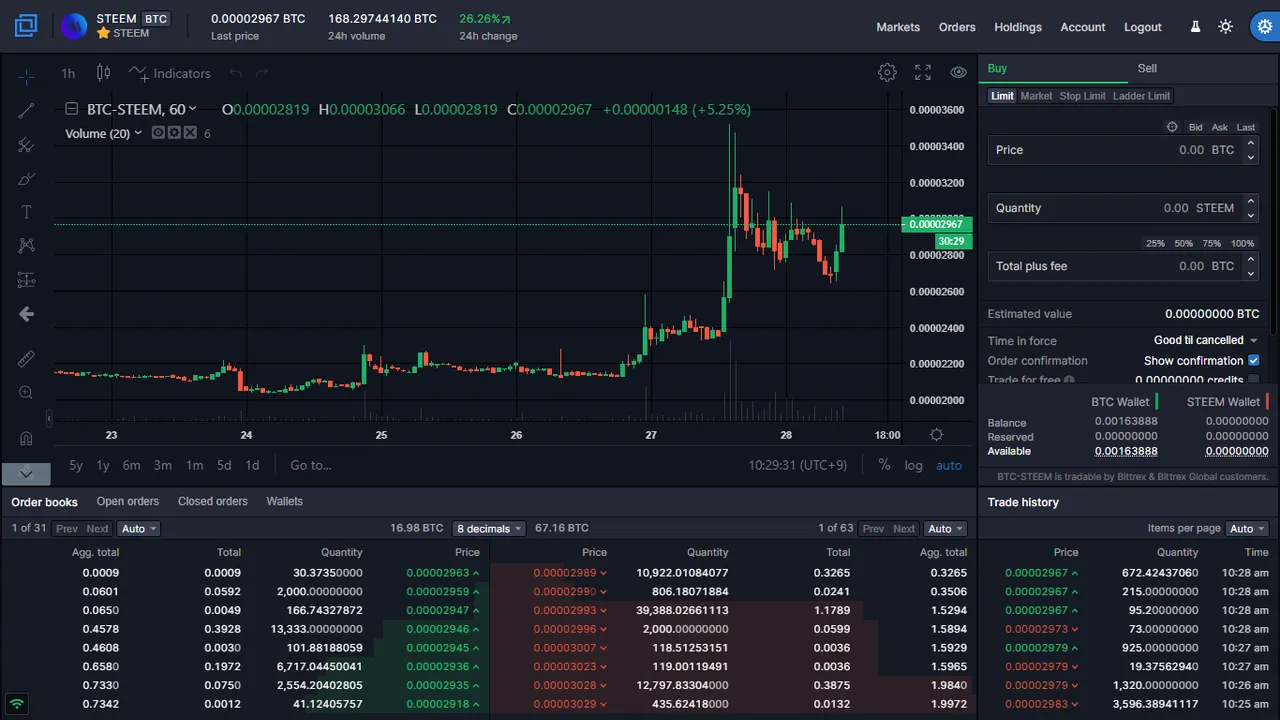
Task: Open the blue settings gear in header
Action: [x=1263, y=27]
